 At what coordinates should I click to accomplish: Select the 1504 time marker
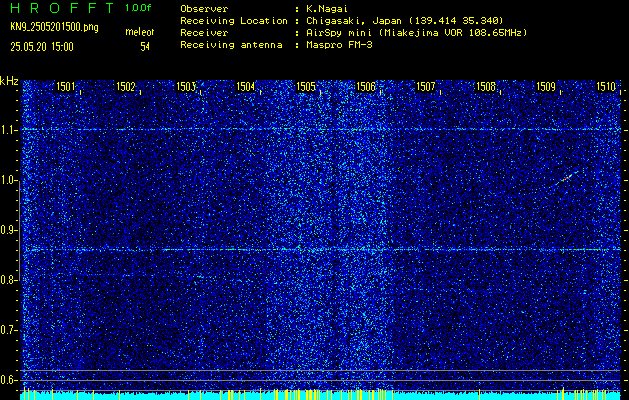pos(246,87)
